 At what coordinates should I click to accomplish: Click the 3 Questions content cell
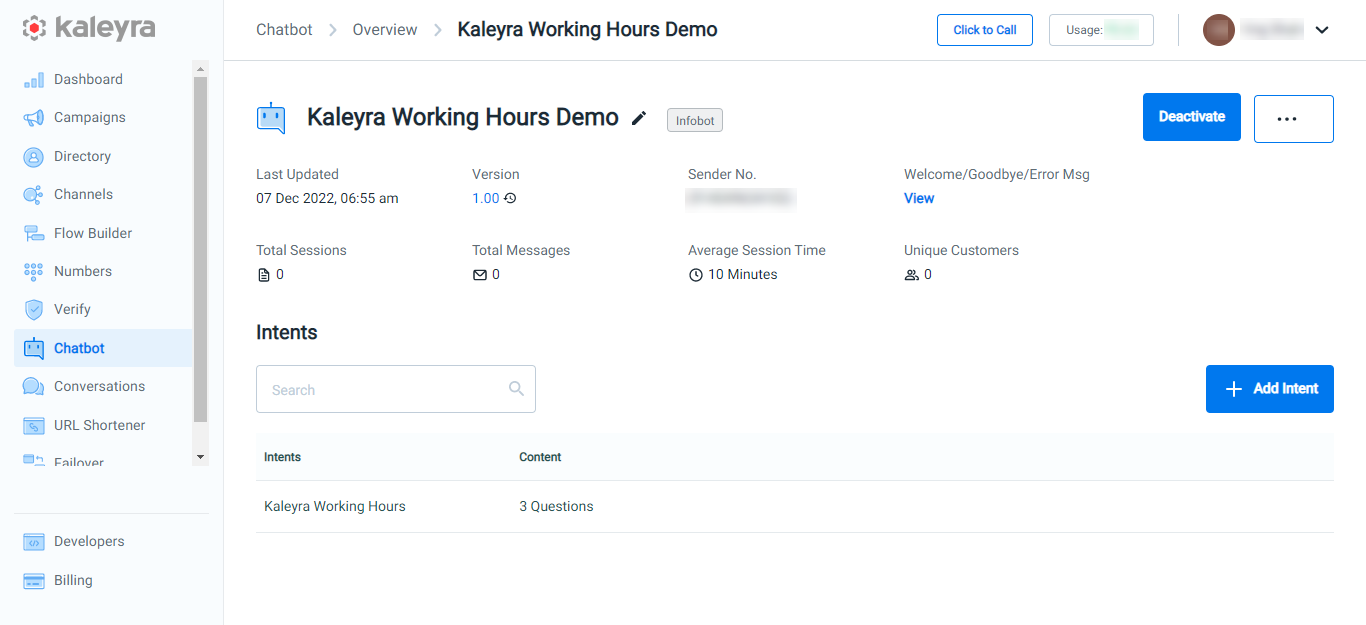(x=556, y=507)
